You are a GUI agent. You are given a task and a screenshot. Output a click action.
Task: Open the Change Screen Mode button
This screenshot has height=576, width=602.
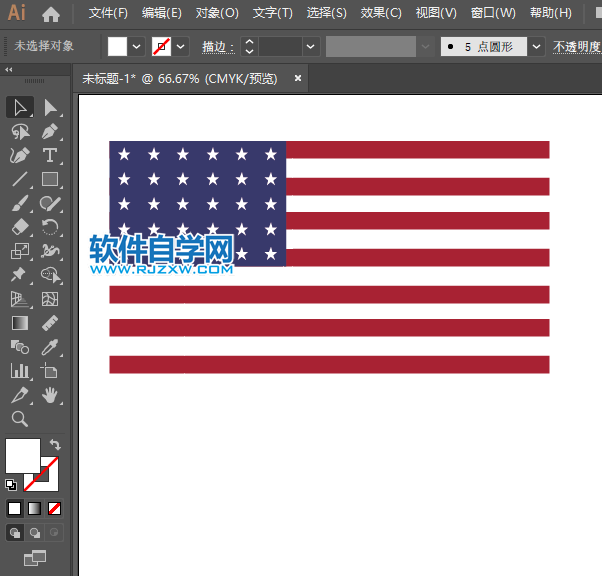click(x=35, y=558)
